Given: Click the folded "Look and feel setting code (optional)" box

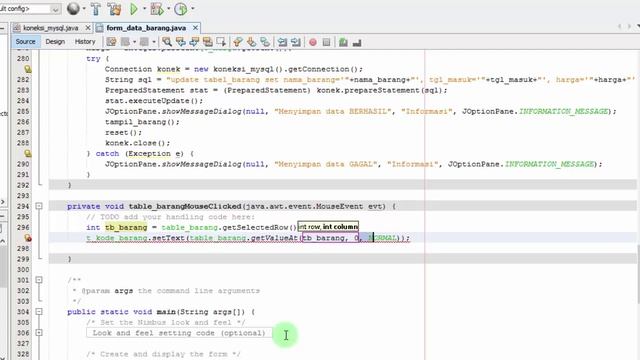Looking at the screenshot, I should click(179, 333).
